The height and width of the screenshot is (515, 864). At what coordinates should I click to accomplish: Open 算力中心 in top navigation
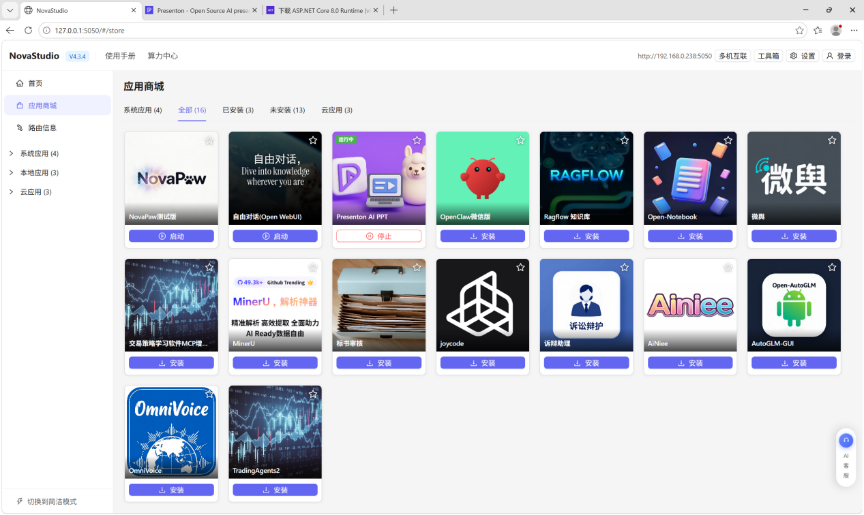pyautogui.click(x=163, y=56)
